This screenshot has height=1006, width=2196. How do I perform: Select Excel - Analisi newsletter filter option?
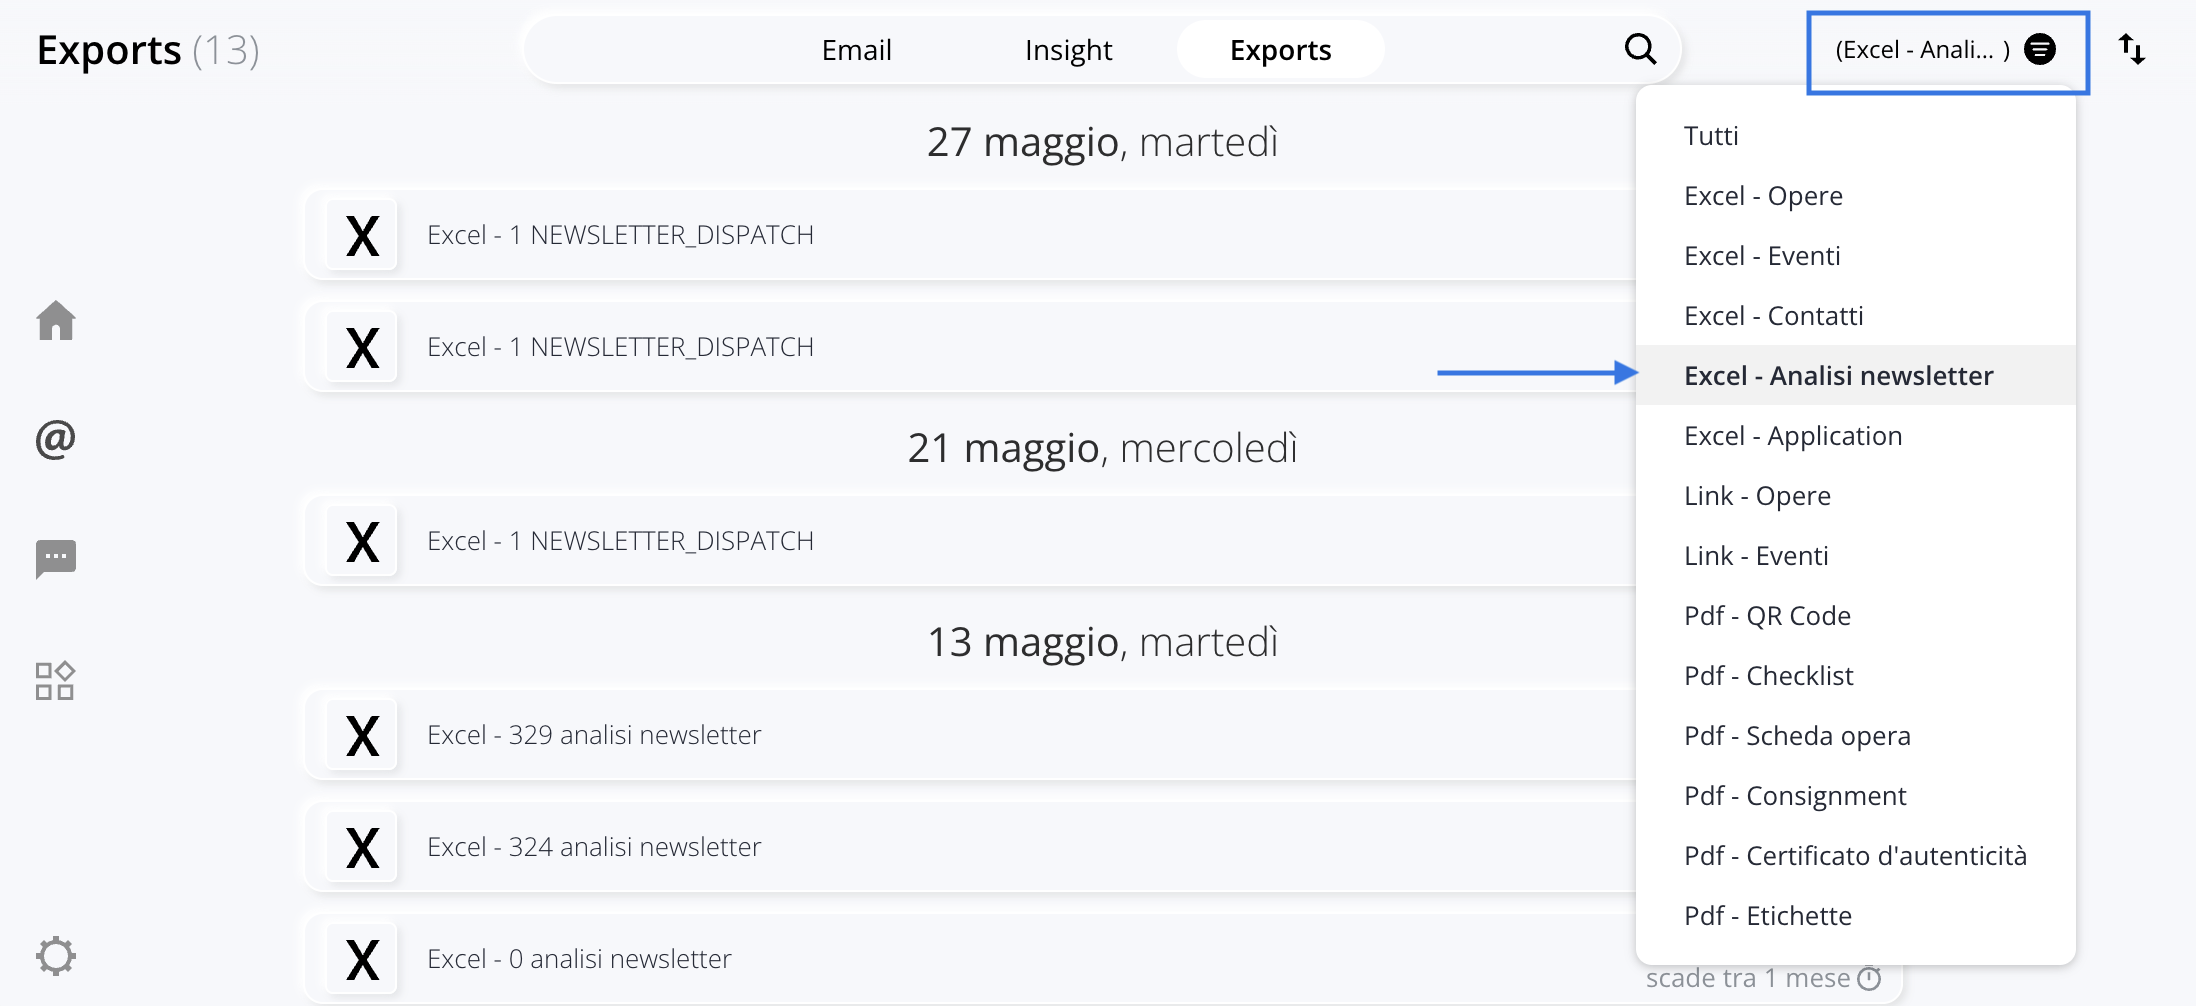tap(1839, 375)
